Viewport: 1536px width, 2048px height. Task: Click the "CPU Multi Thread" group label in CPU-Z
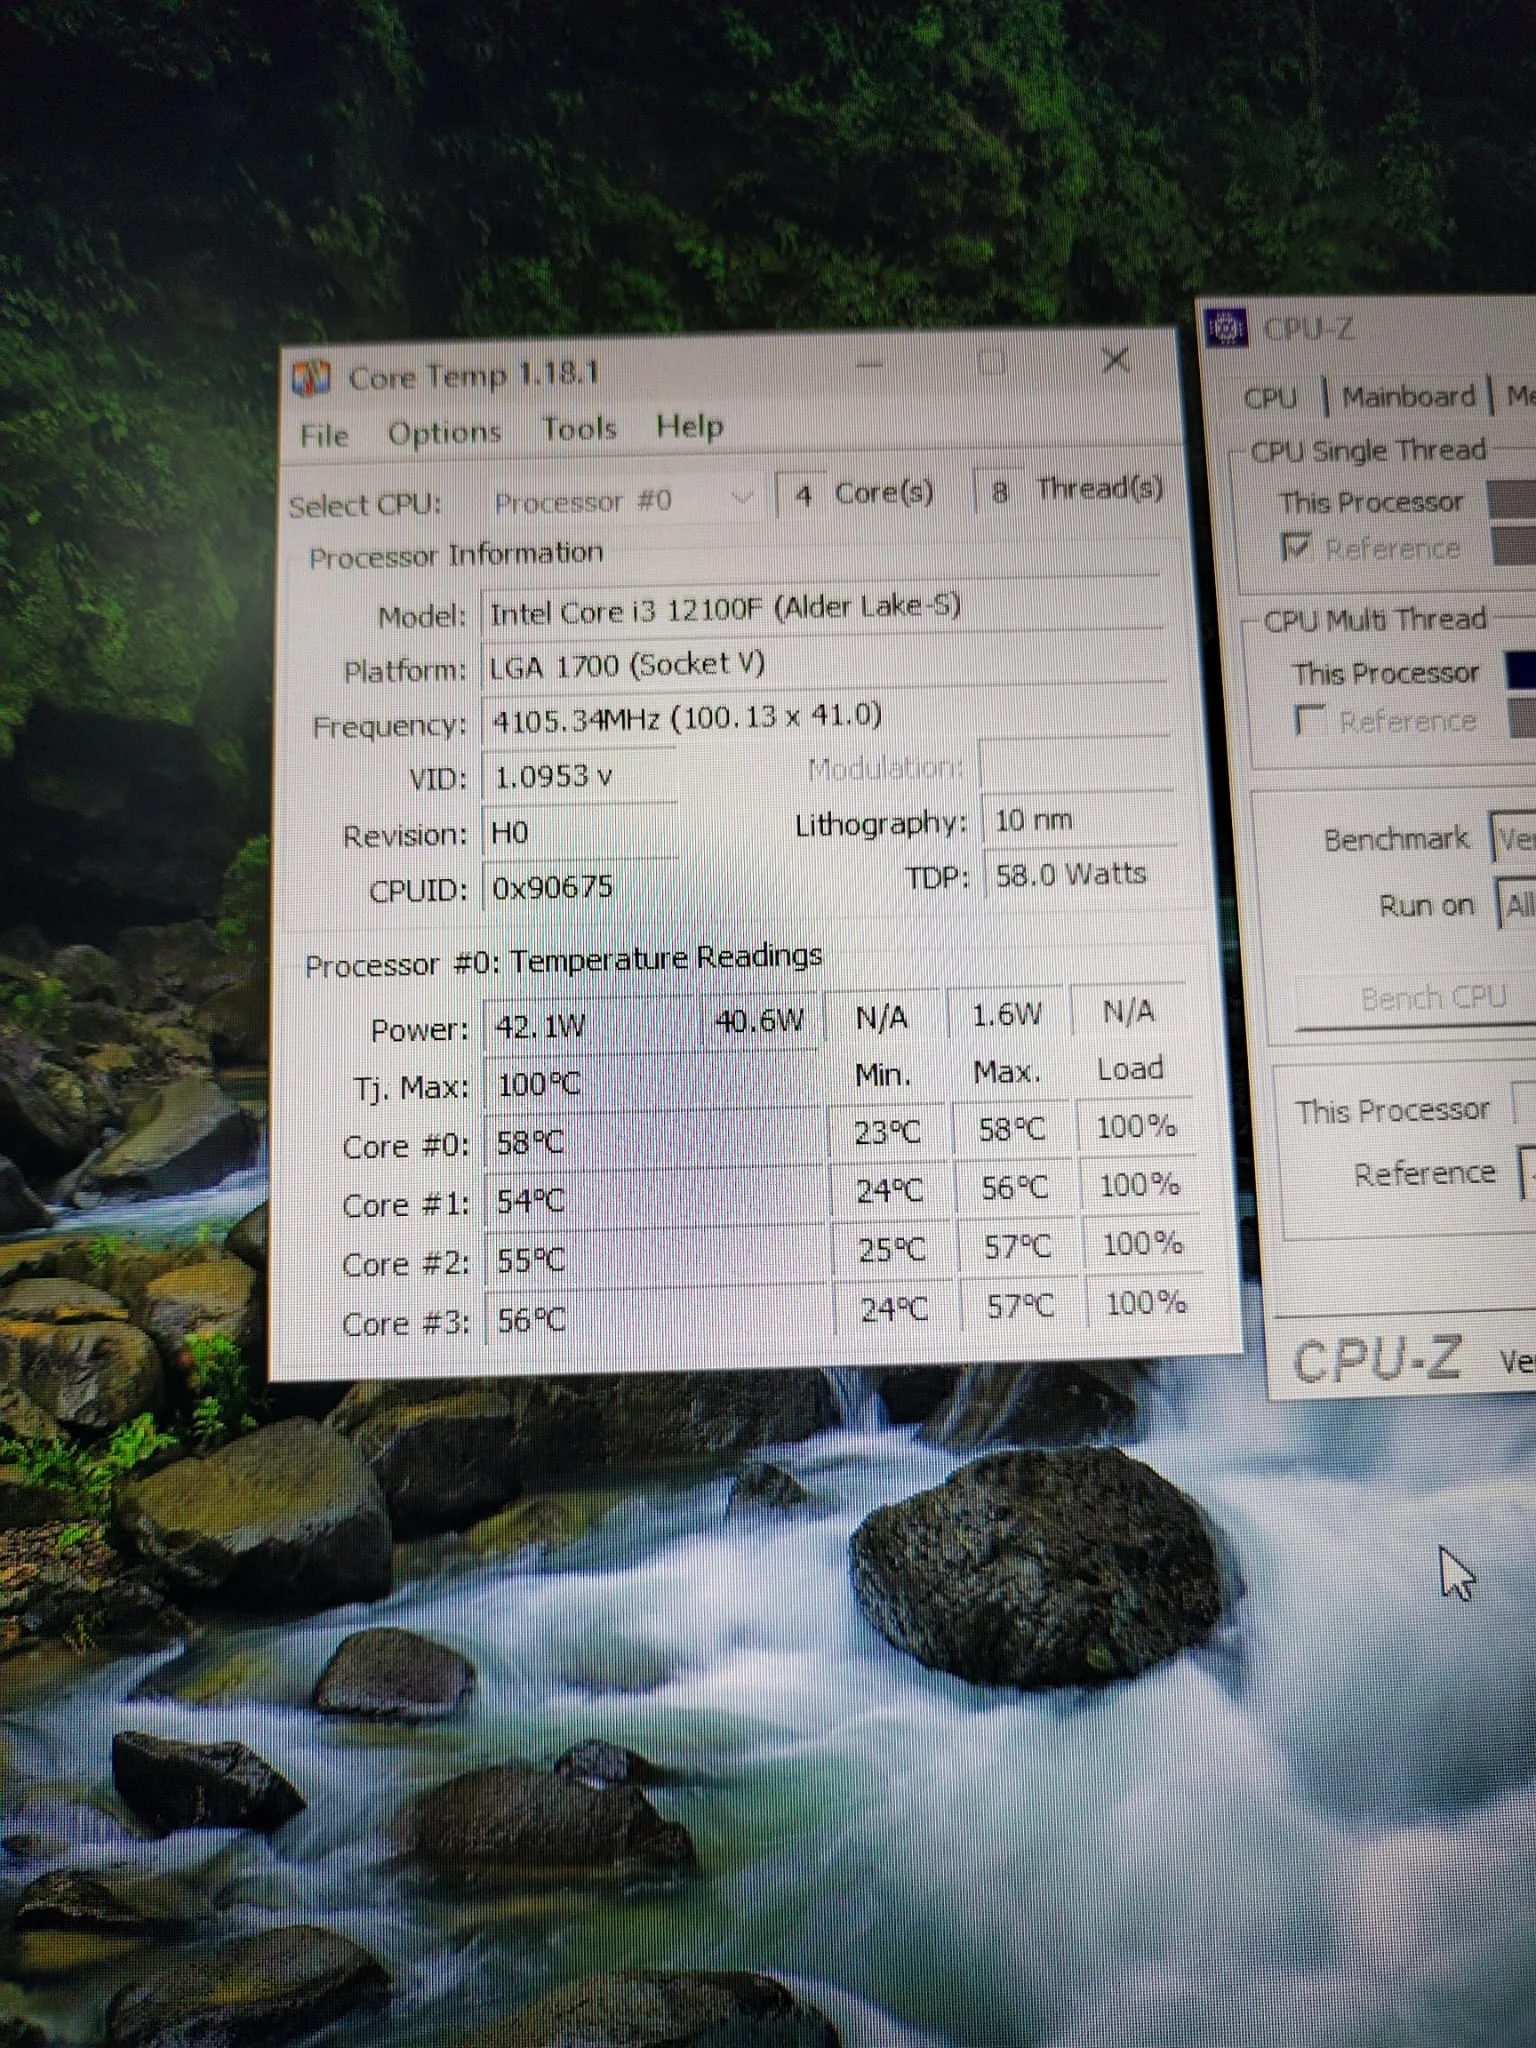click(x=1375, y=621)
